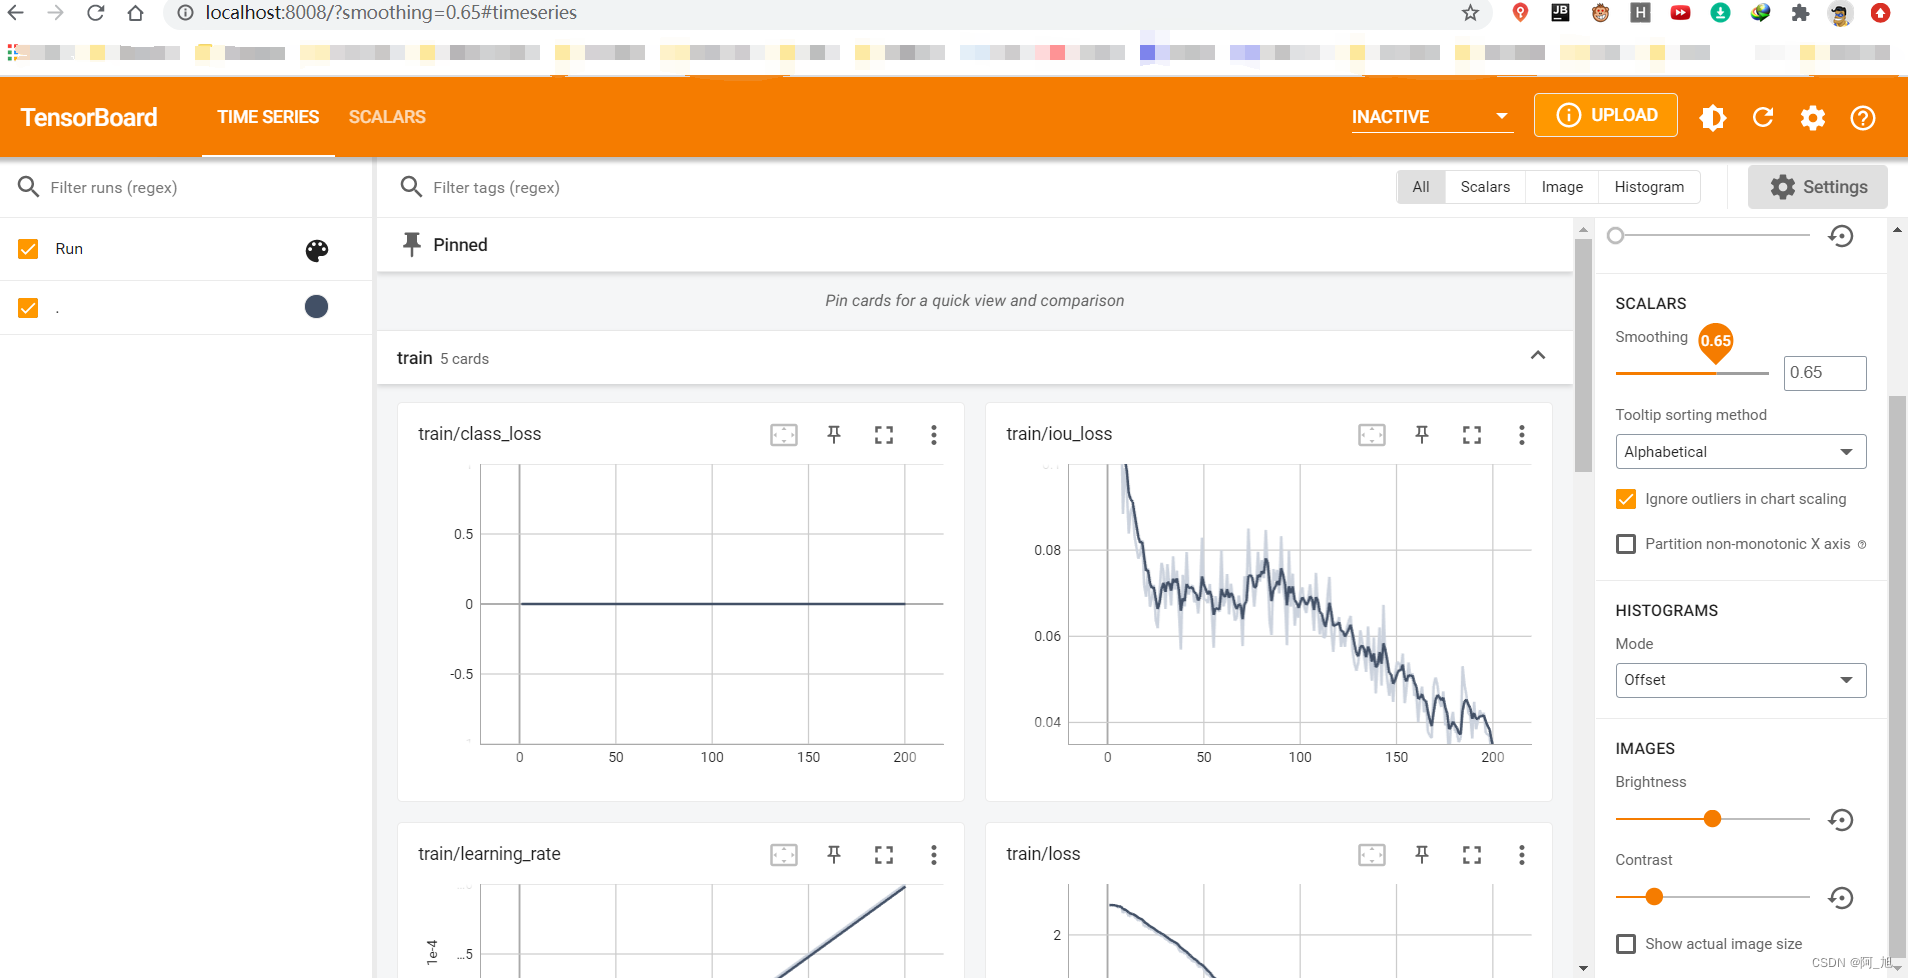This screenshot has height=978, width=1908.
Task: Open more options on train/learning_rate card
Action: click(x=934, y=855)
